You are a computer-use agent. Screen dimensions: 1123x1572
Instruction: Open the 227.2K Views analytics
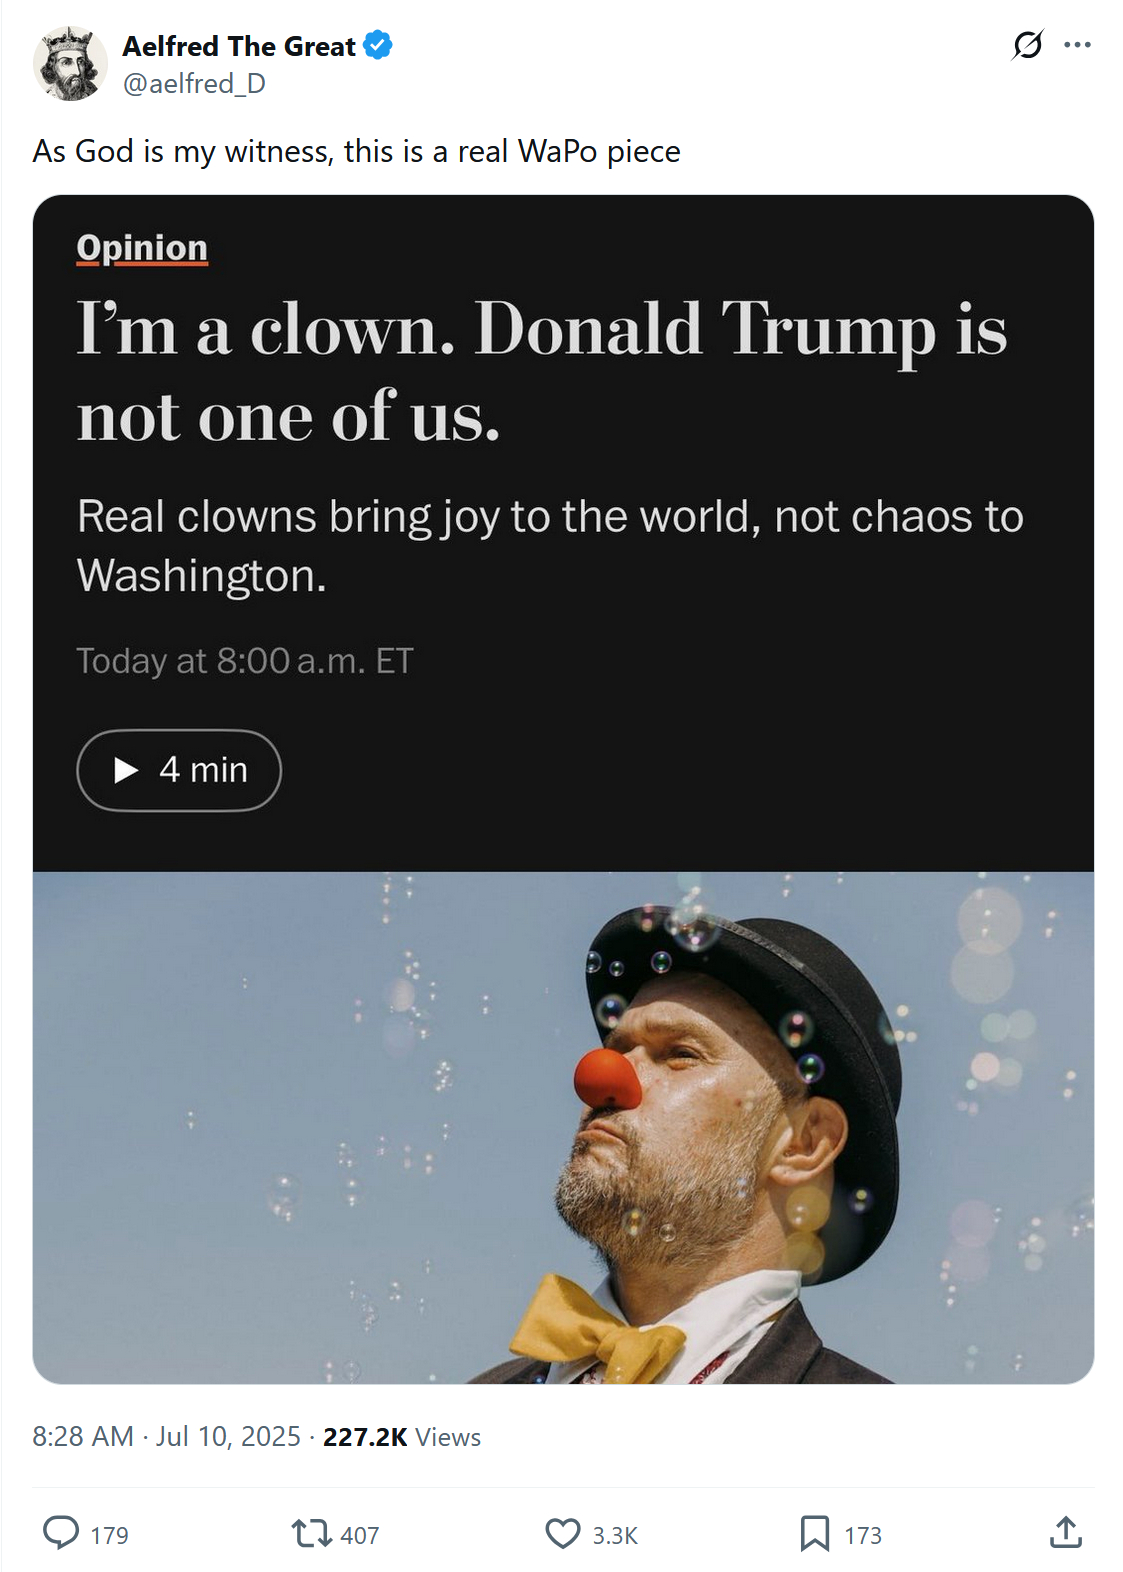pos(401,1437)
